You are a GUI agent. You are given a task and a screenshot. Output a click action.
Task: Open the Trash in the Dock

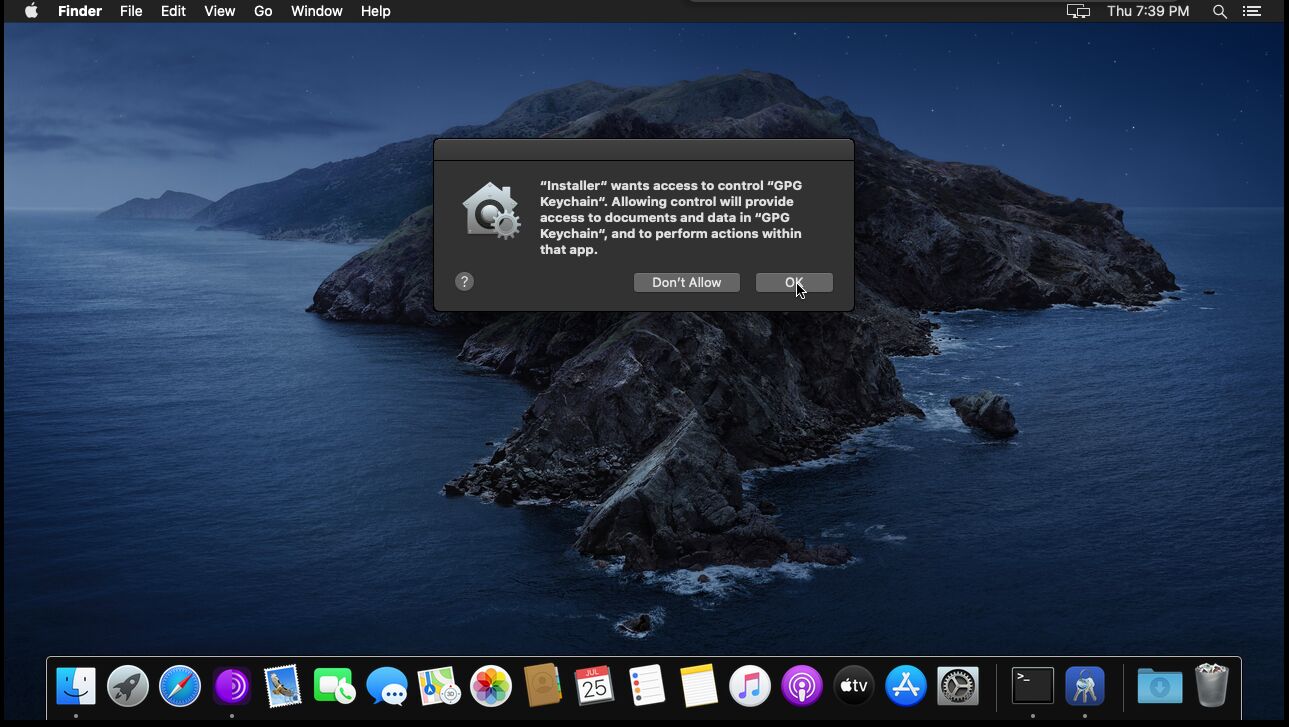tap(1211, 686)
